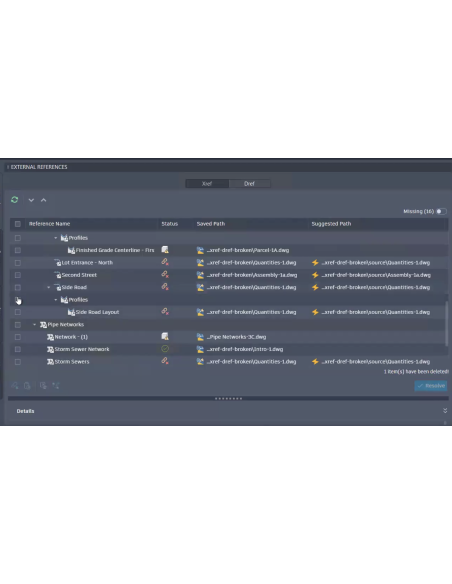Click the broken link status icon for Side Road Layout
Viewport: 452px width, 584px height.
[165, 311]
